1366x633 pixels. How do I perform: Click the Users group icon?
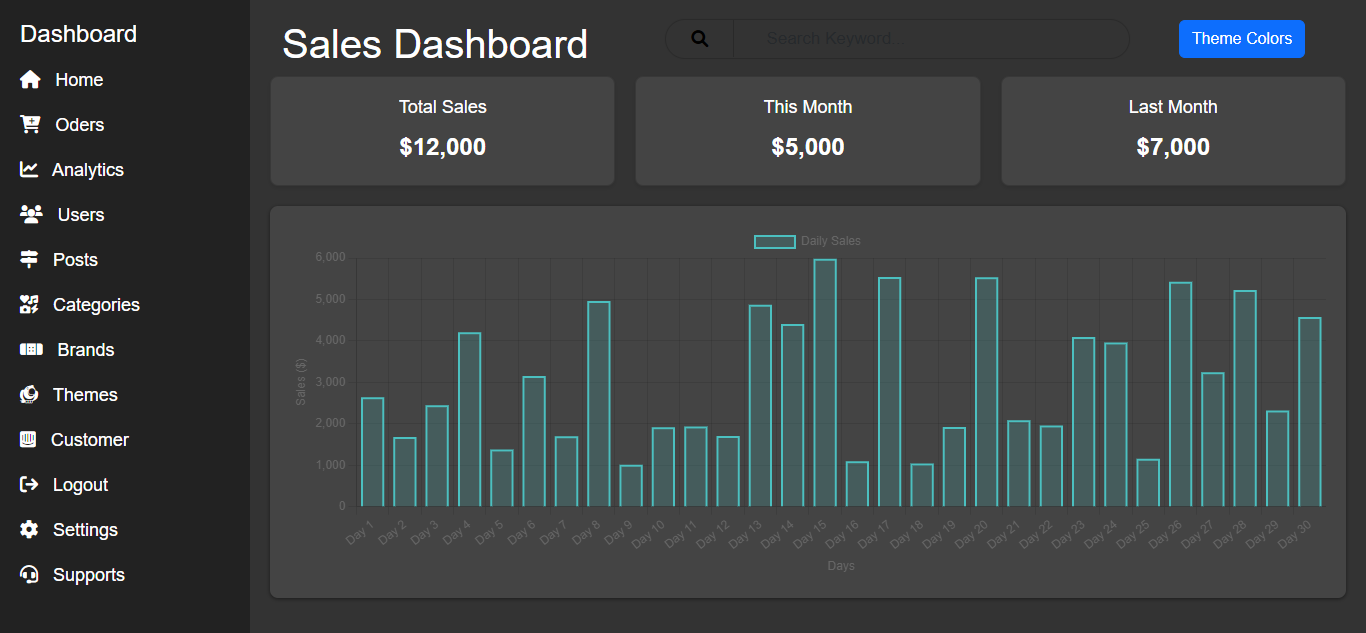(x=31, y=215)
